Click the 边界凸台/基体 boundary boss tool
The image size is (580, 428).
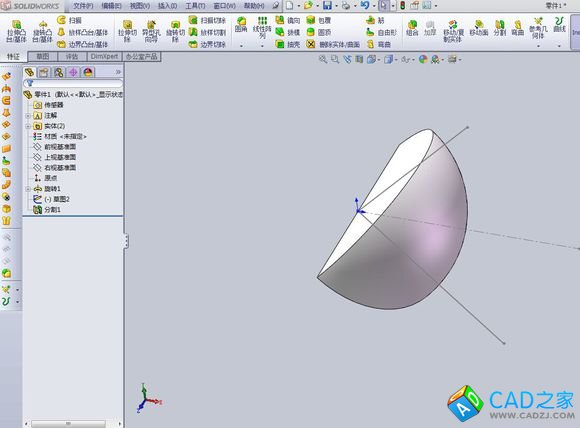tap(83, 44)
